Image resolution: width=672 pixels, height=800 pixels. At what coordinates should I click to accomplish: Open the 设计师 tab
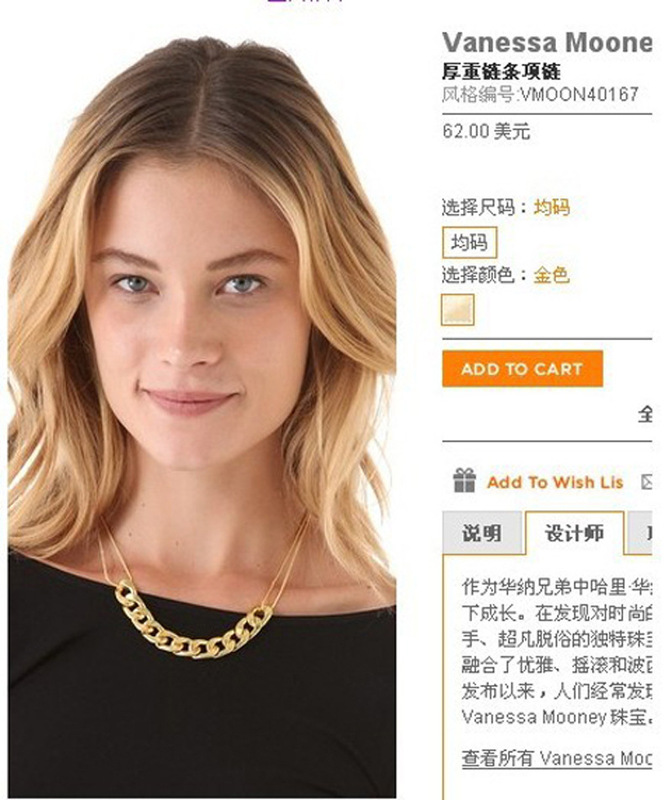tap(575, 533)
